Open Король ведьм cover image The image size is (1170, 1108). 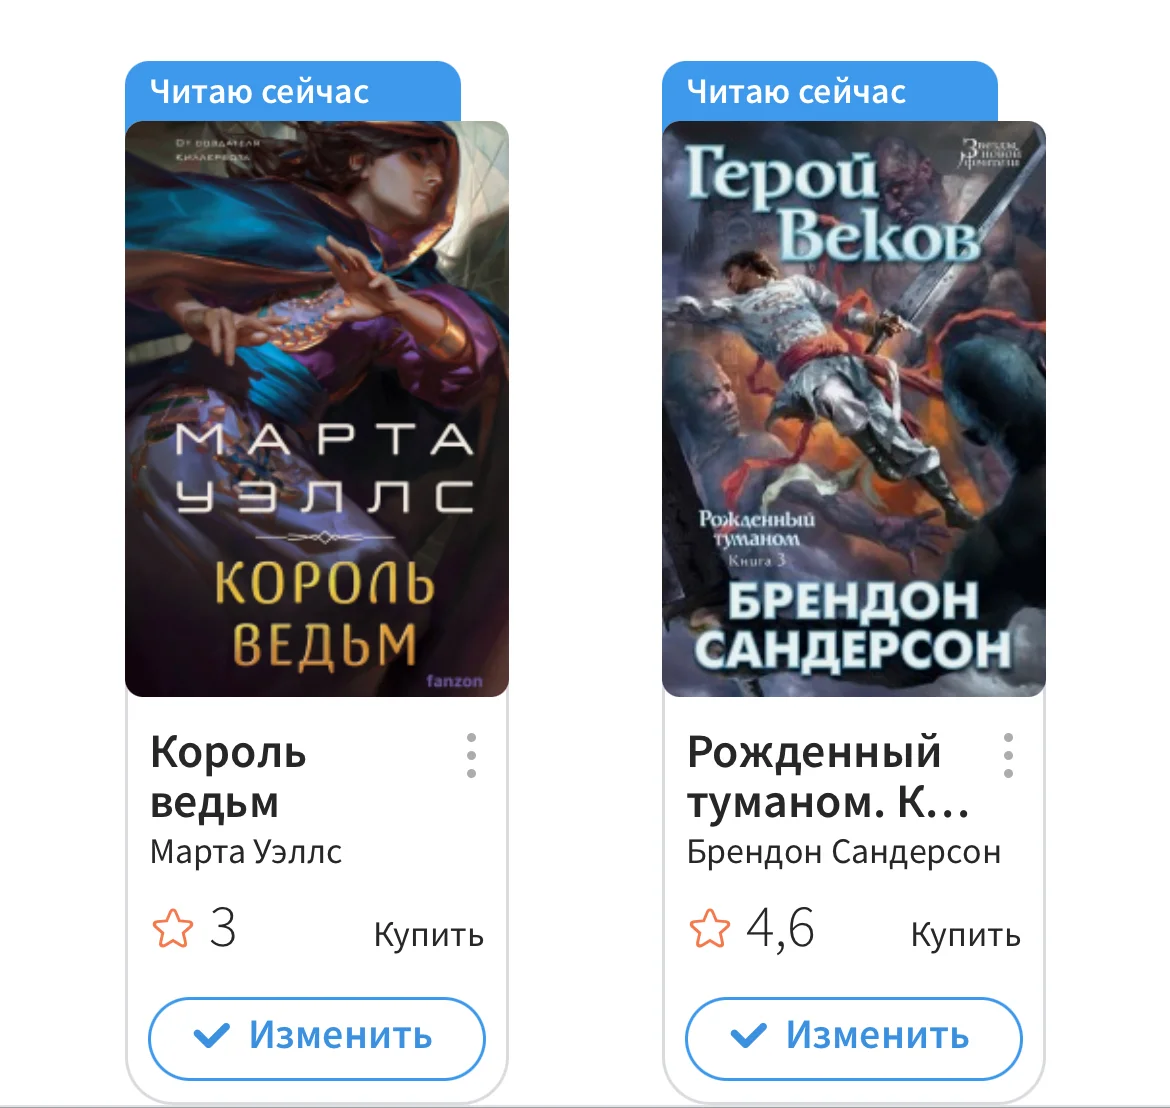pos(317,409)
